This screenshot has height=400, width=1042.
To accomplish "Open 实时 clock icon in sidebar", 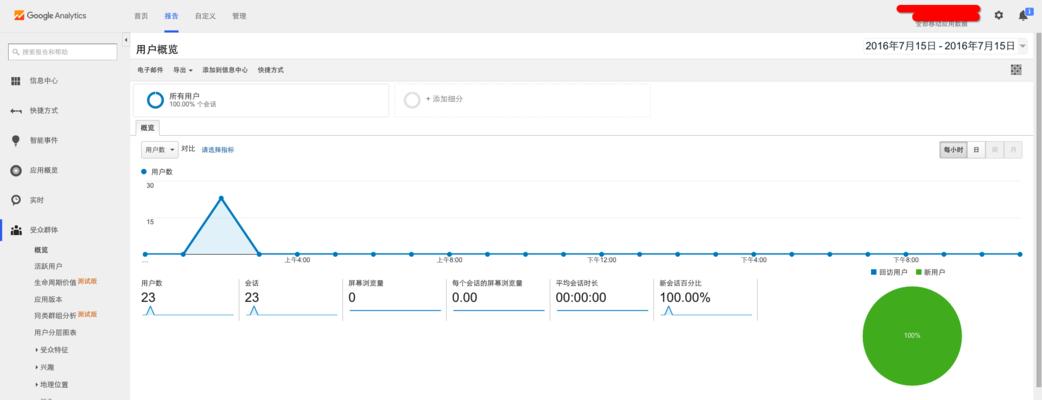I will [x=16, y=200].
